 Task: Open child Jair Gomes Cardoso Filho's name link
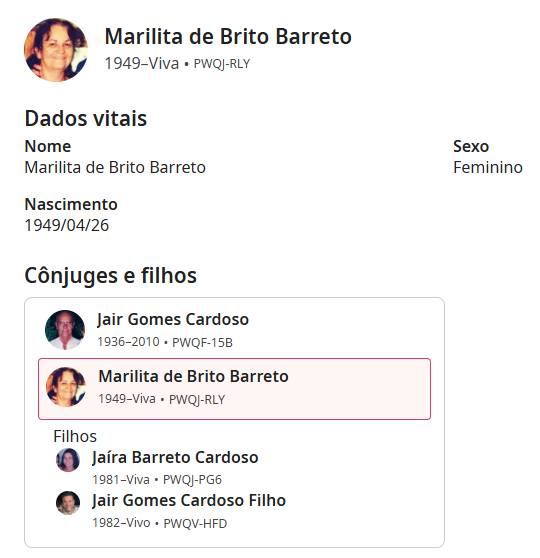(x=189, y=500)
